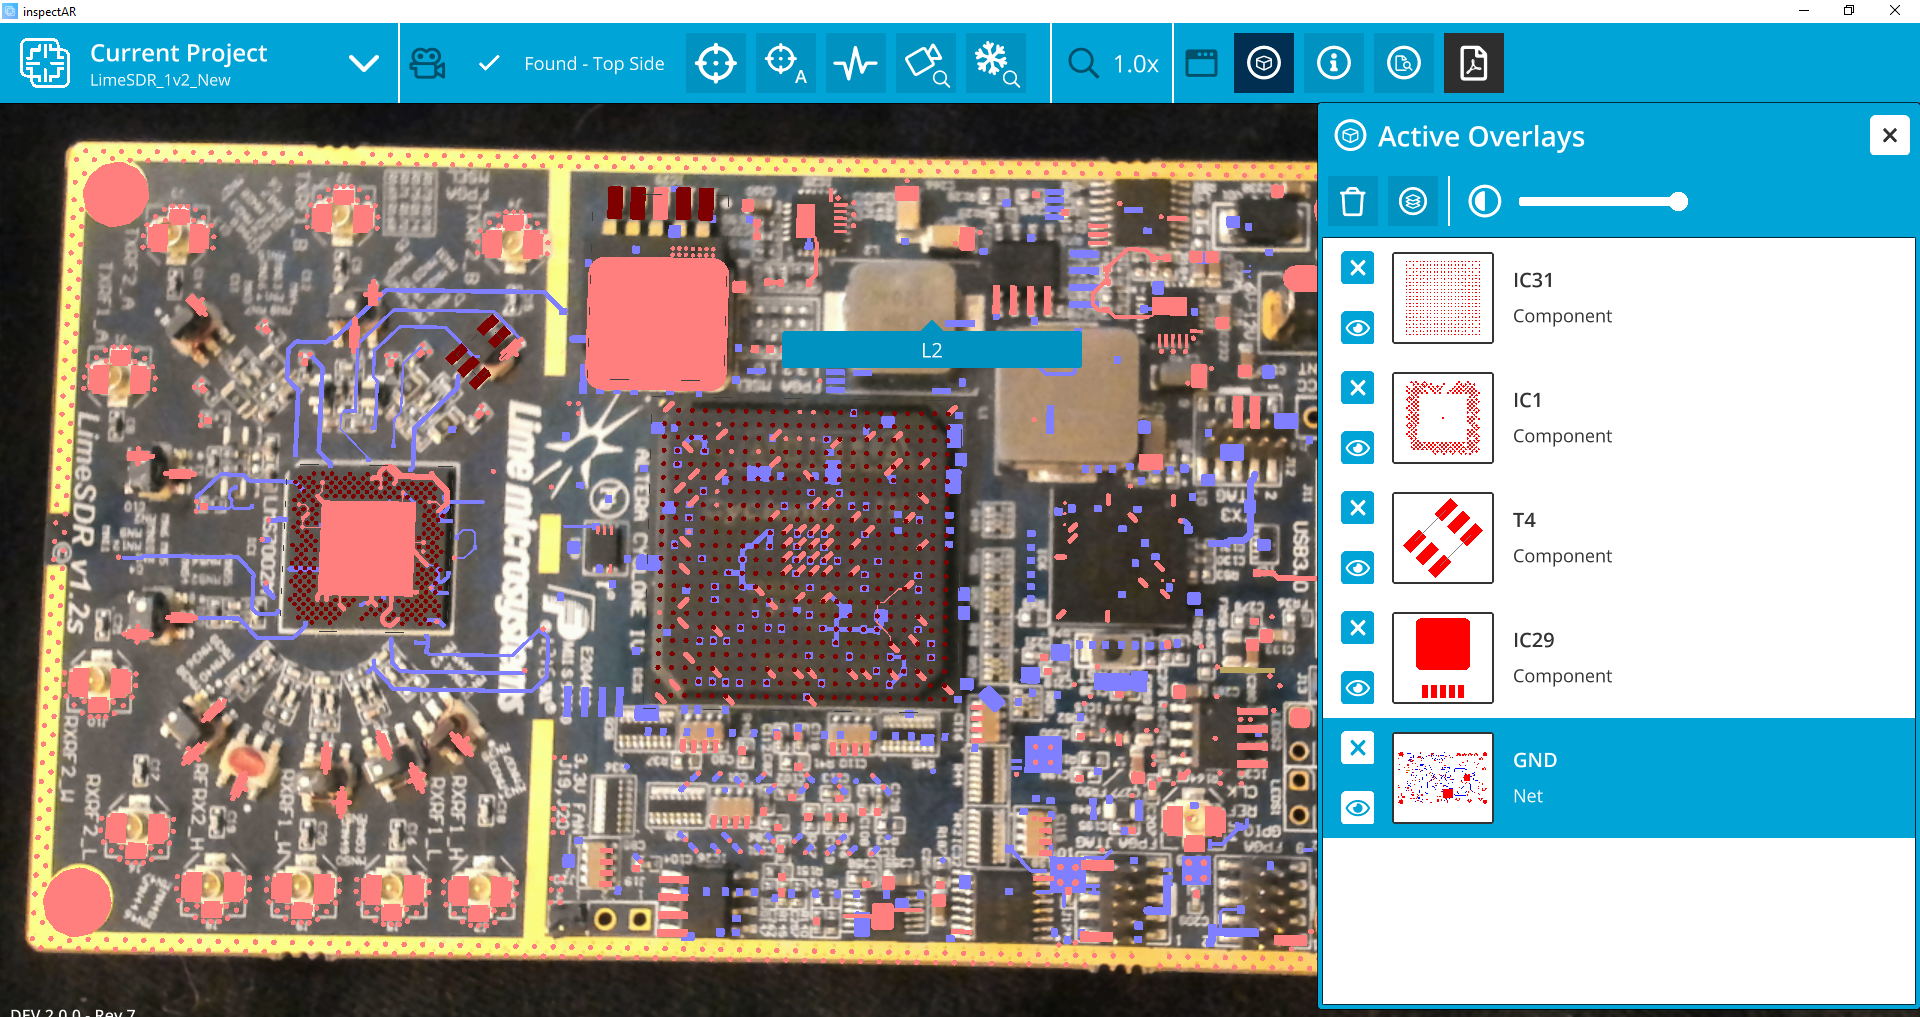Open the window layout icon
Image resolution: width=1920 pixels, height=1017 pixels.
(1201, 63)
